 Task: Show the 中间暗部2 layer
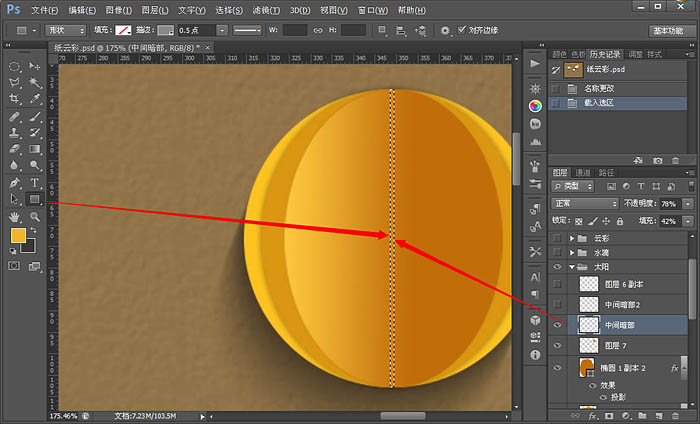557,304
